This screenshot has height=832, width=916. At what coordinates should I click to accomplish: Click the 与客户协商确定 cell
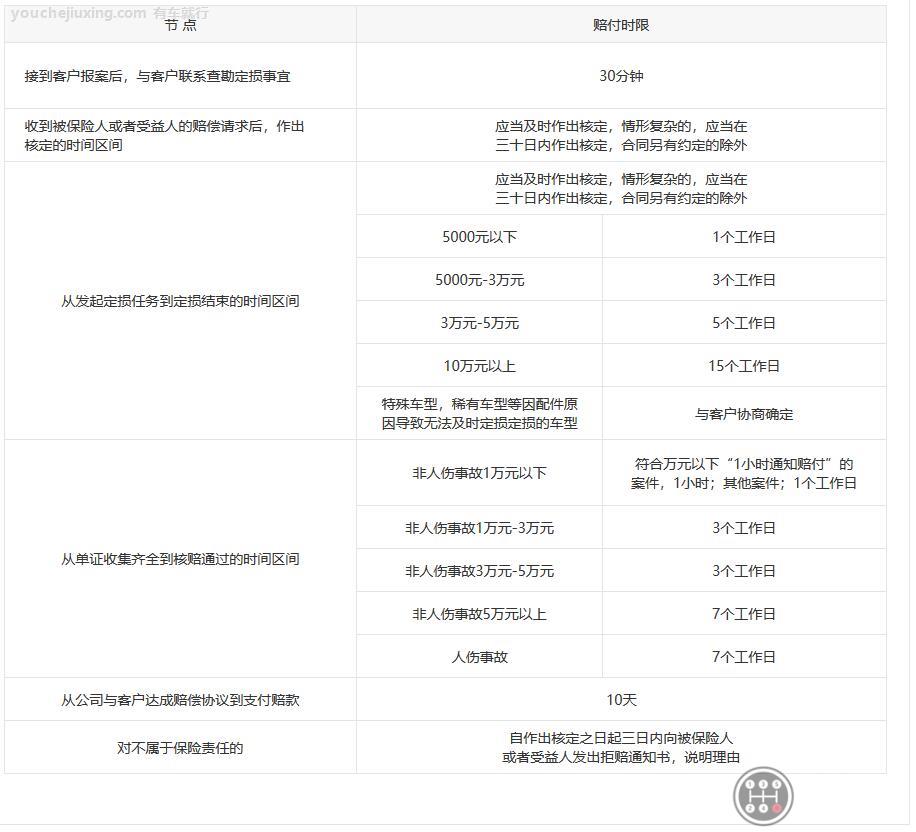coord(744,414)
